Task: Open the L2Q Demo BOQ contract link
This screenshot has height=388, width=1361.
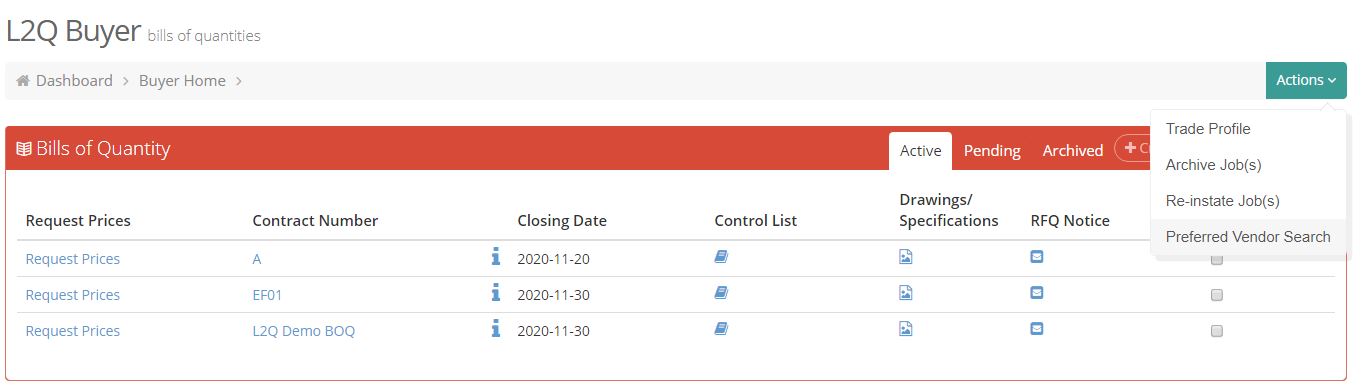Action: pos(304,331)
